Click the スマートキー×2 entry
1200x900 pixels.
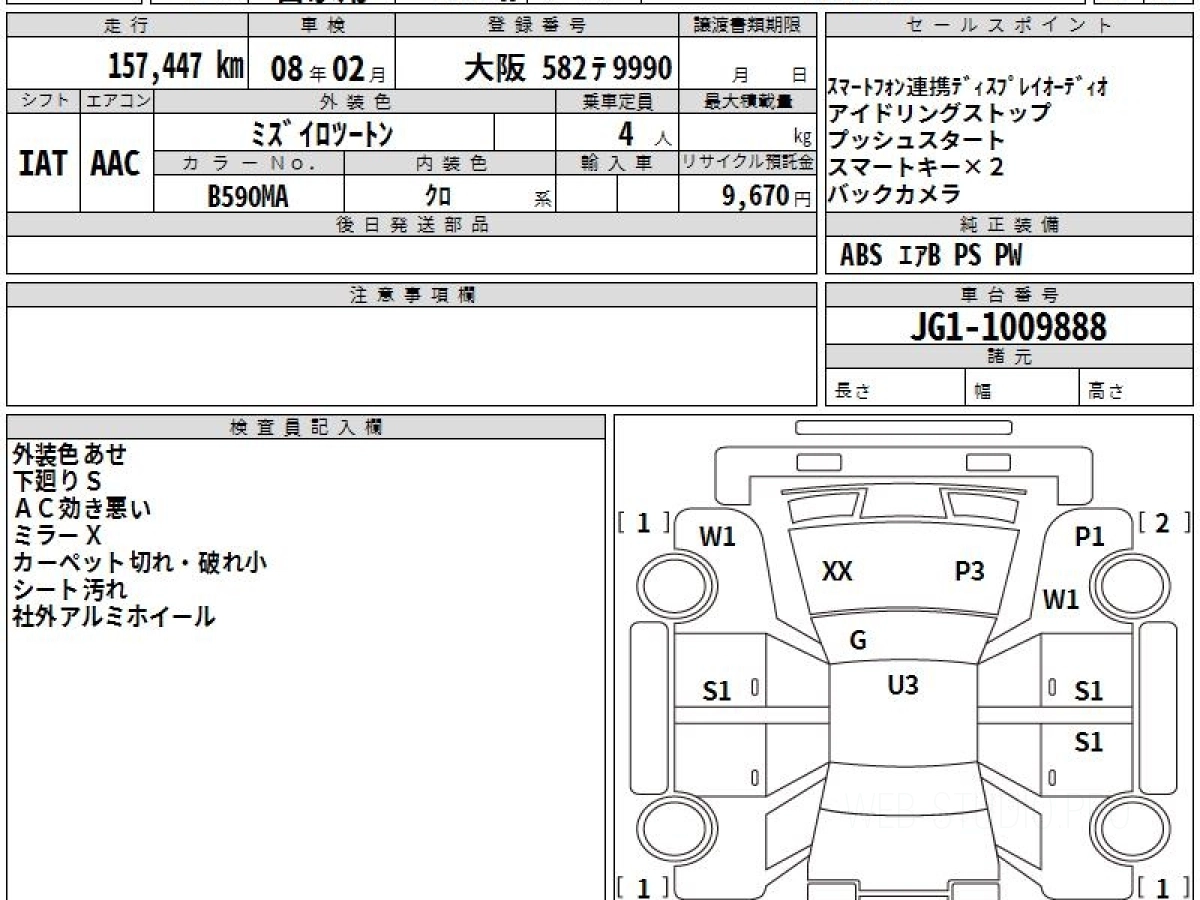[x=916, y=167]
